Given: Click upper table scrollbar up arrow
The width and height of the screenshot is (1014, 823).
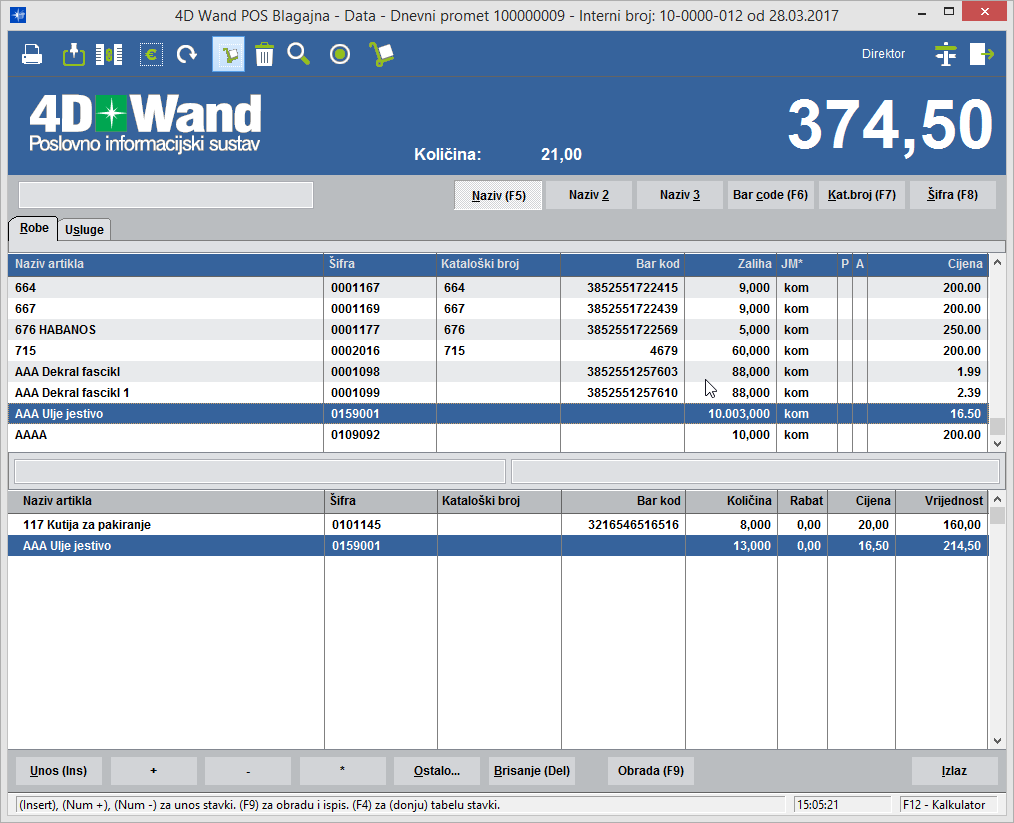Looking at the screenshot, I should [997, 262].
